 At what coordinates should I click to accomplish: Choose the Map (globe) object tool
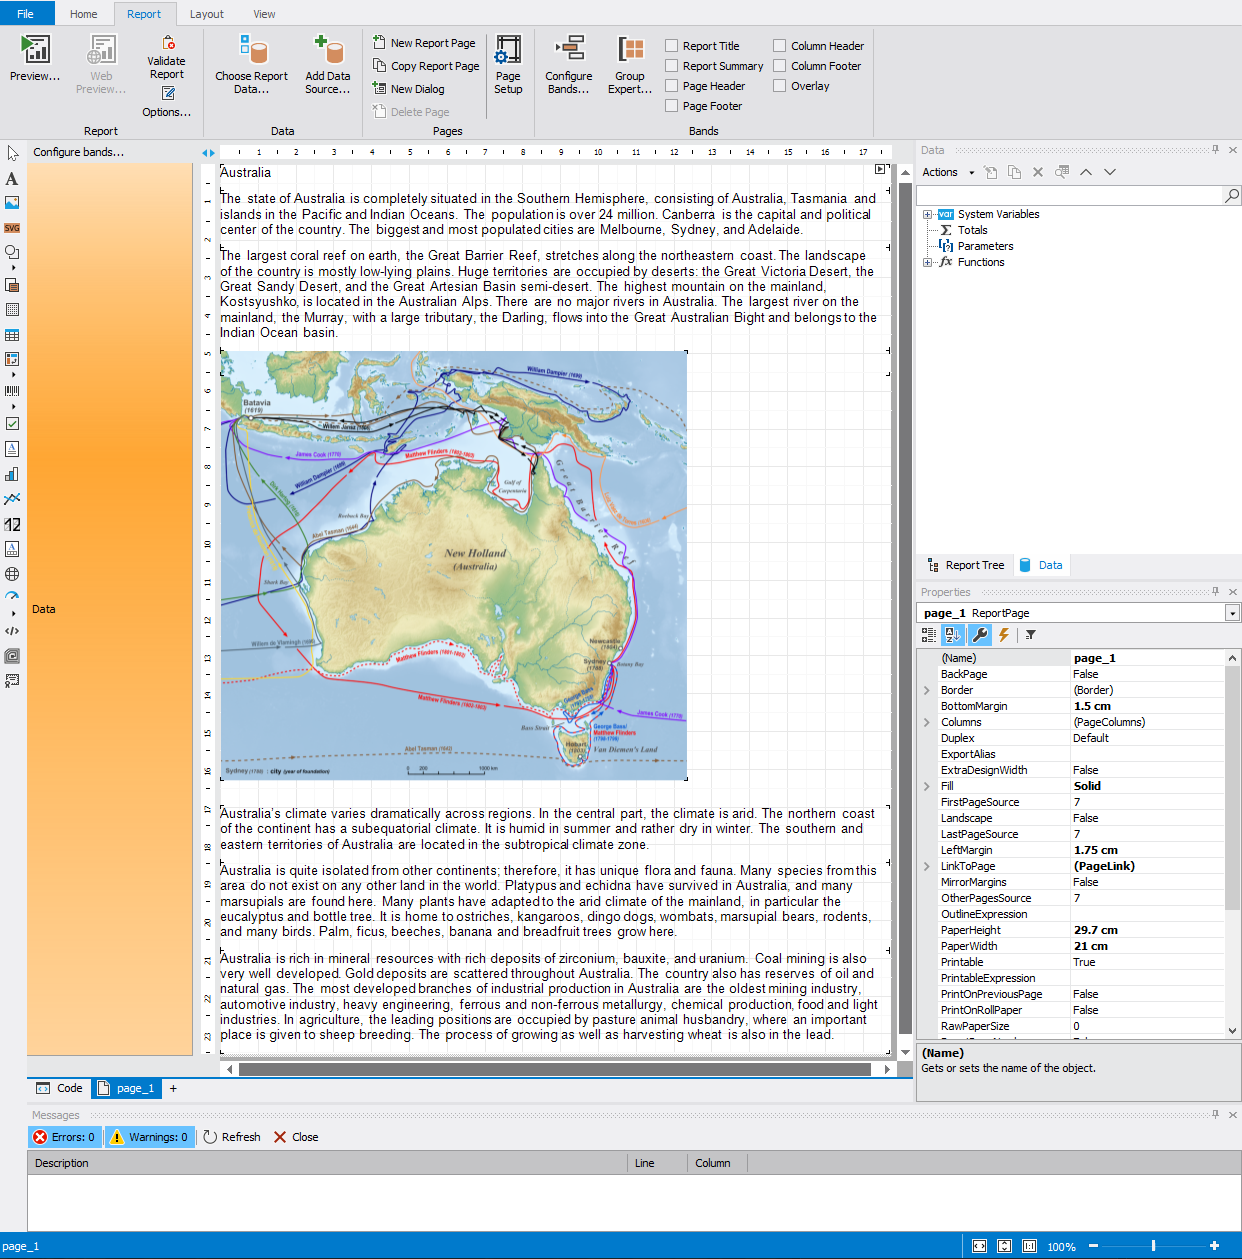click(x=12, y=574)
